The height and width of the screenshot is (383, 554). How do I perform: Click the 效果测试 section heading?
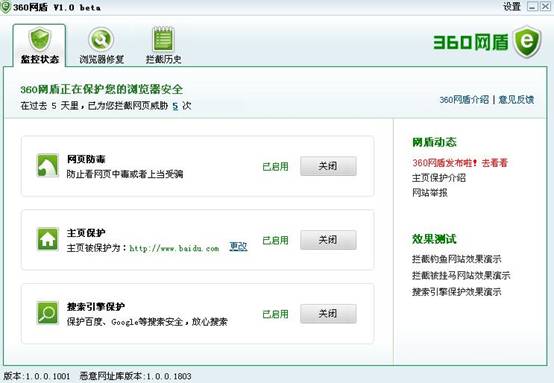(x=434, y=239)
